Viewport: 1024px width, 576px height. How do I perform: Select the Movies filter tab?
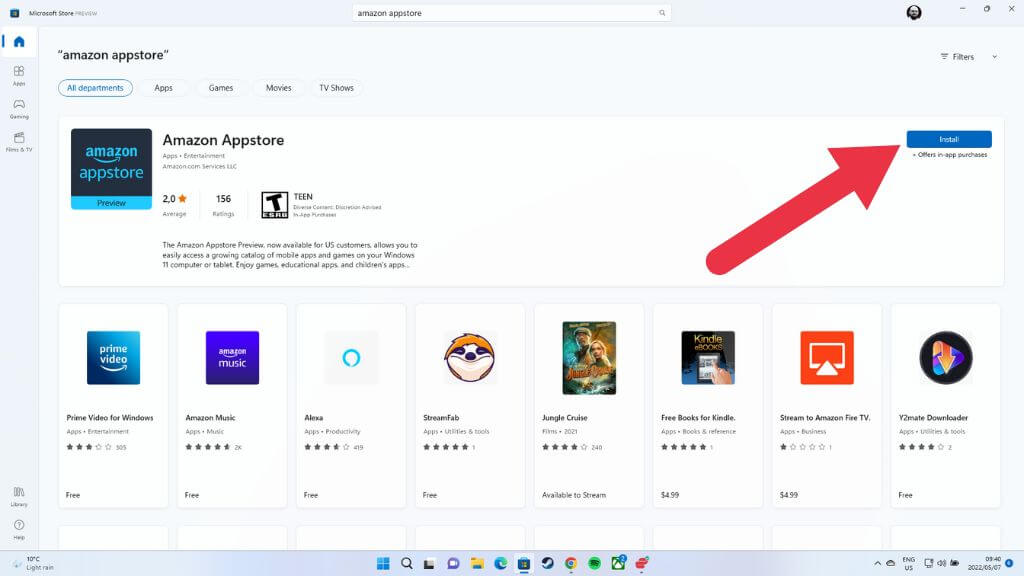coord(279,88)
